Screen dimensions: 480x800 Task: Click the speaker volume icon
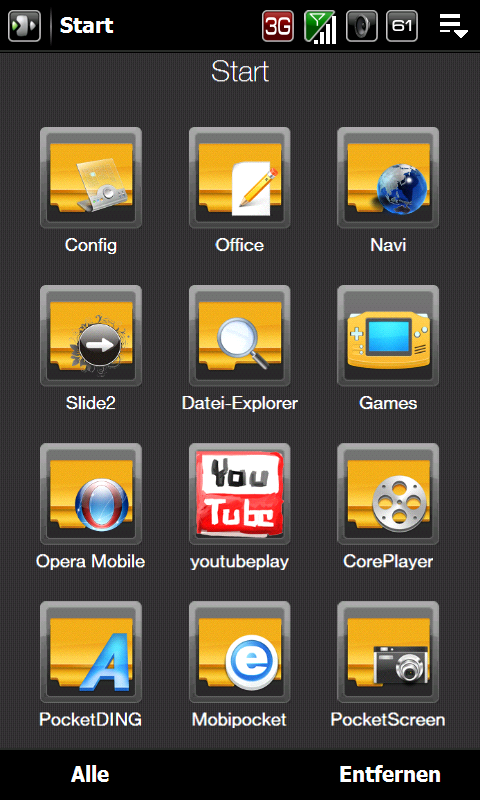(362, 26)
